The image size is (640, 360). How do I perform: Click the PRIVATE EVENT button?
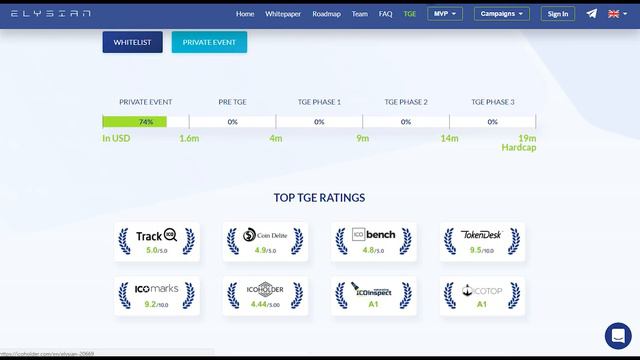click(x=209, y=42)
